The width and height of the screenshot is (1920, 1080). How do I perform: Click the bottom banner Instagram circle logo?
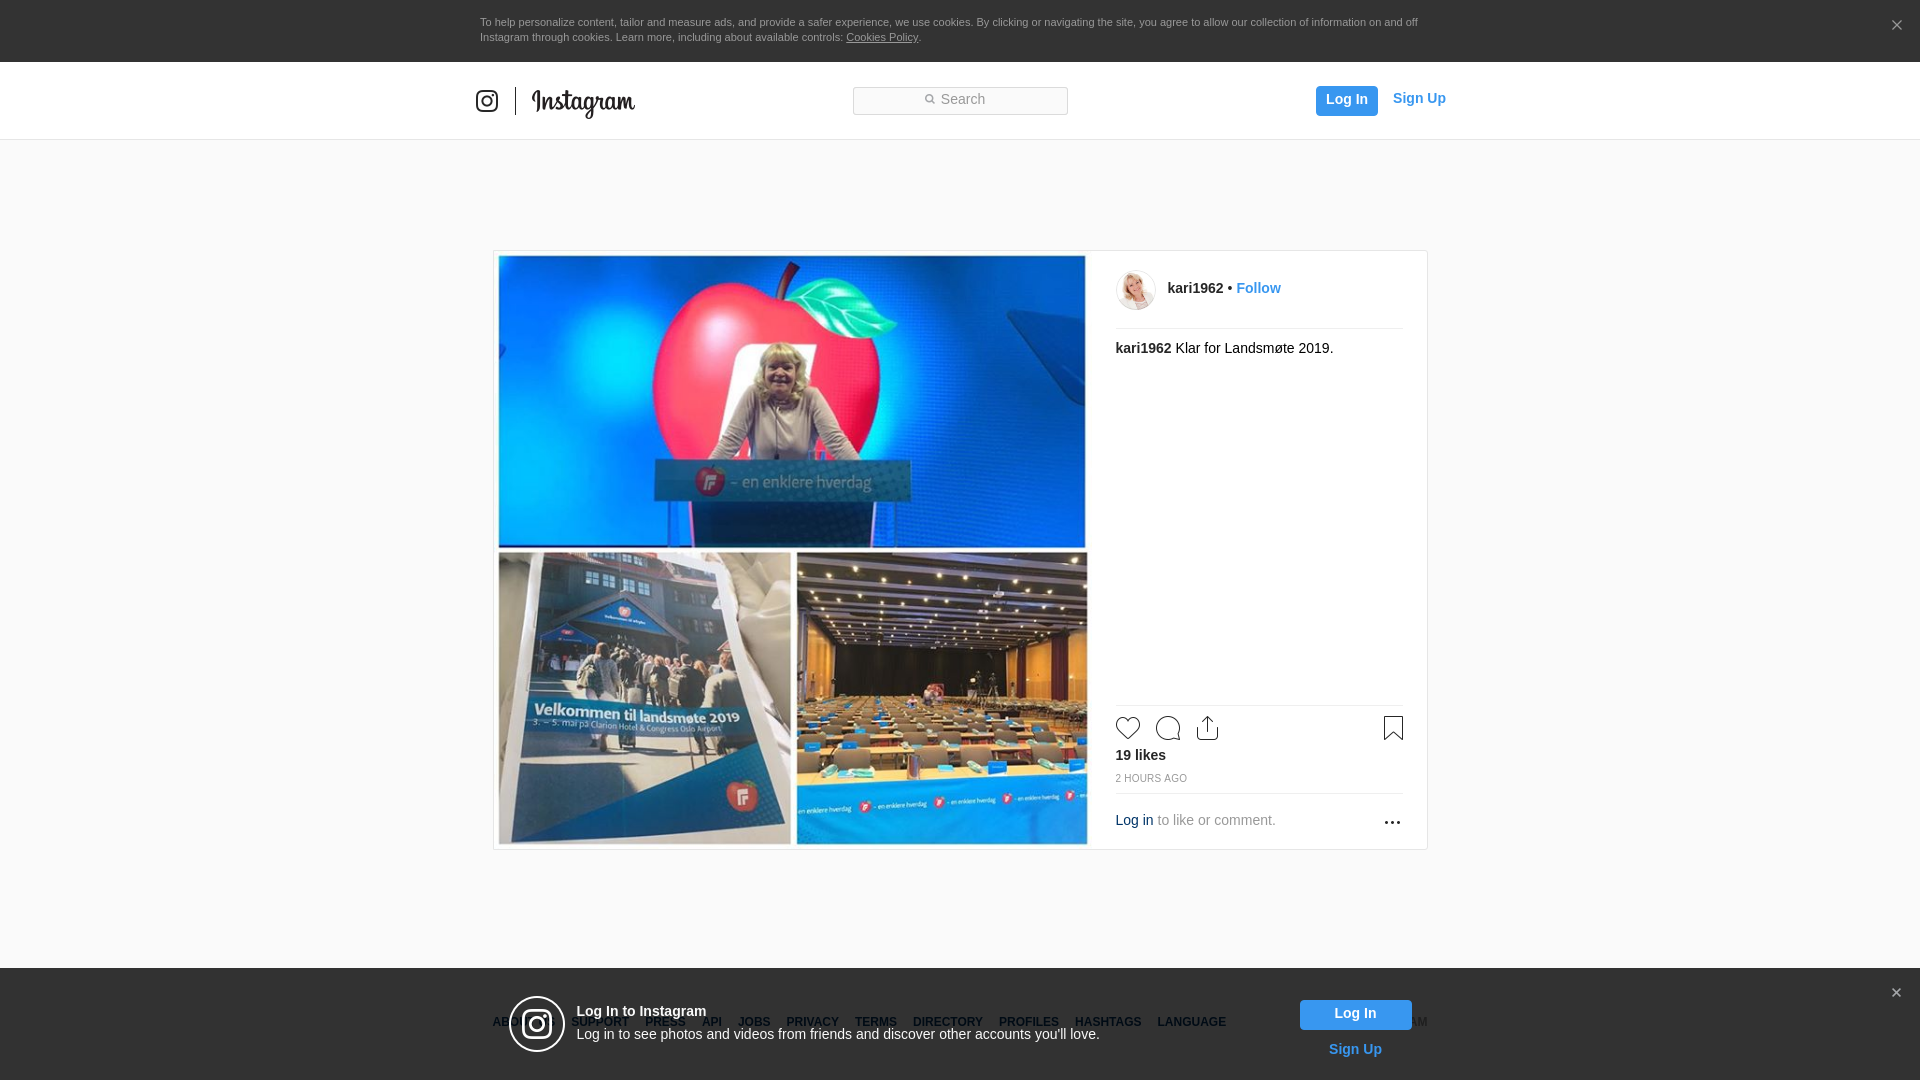pyautogui.click(x=537, y=1024)
